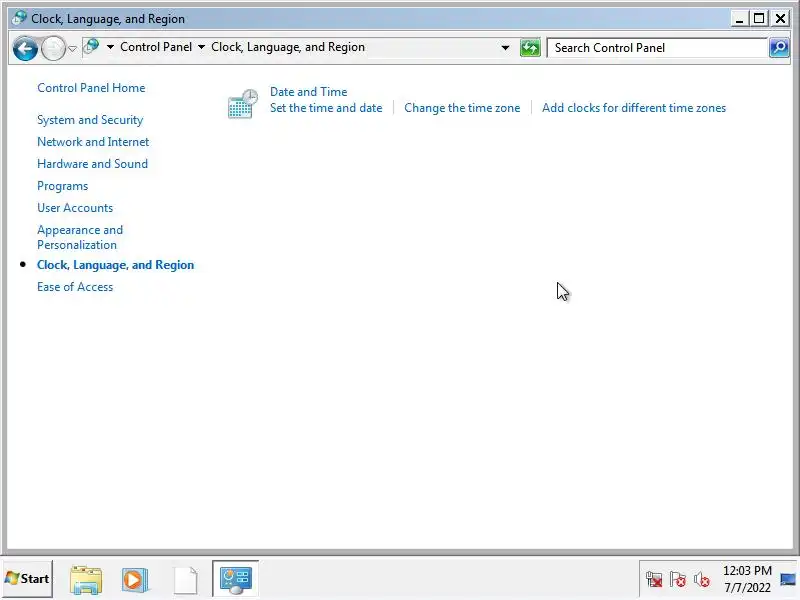Close the Clock, Language, and Region window

click(780, 19)
